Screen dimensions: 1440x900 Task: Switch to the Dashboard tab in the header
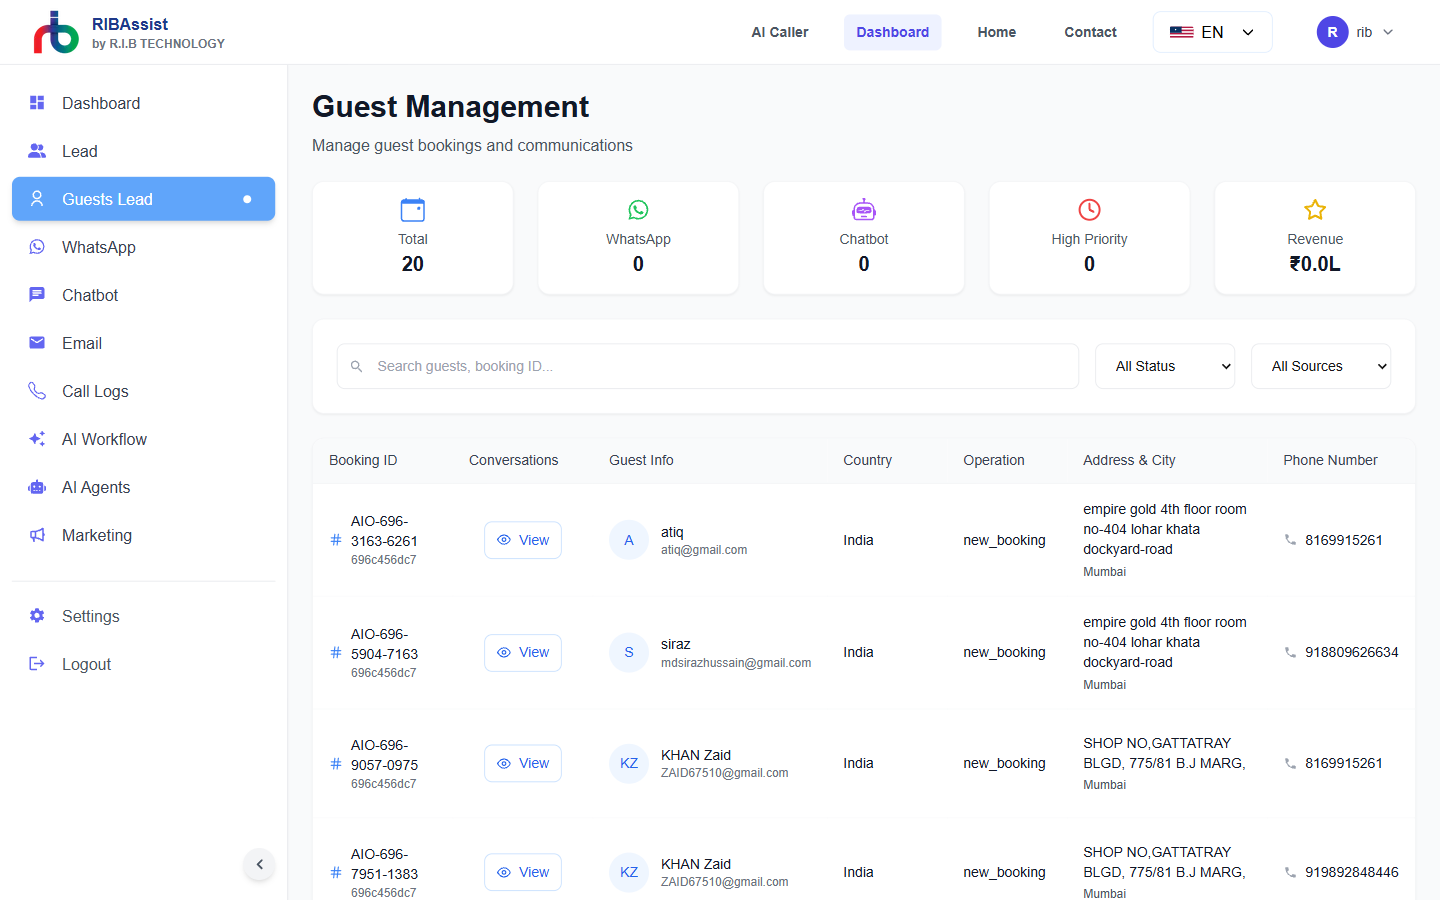point(892,31)
